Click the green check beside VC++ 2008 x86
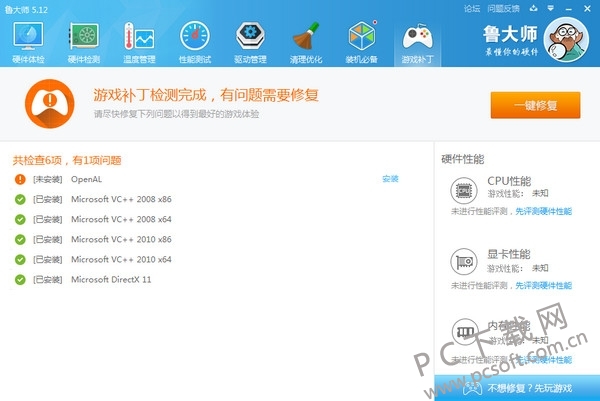The image size is (600, 401). 20,199
